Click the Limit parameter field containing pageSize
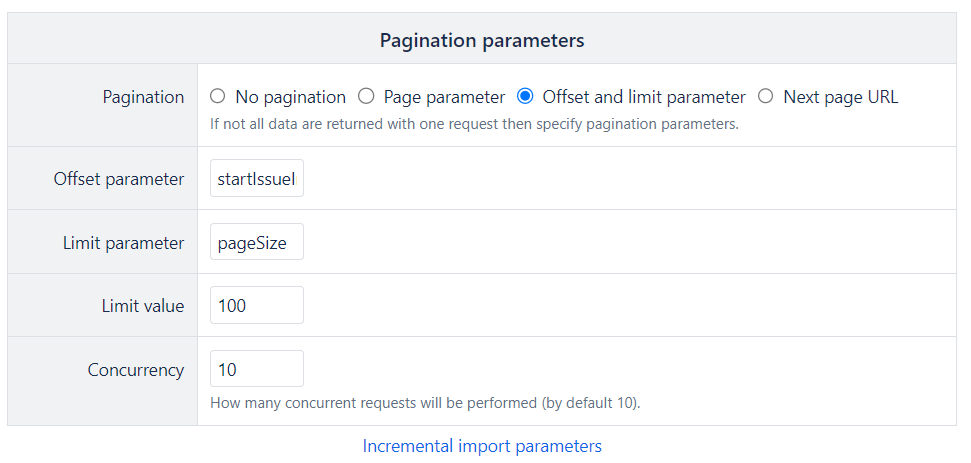 pos(257,243)
